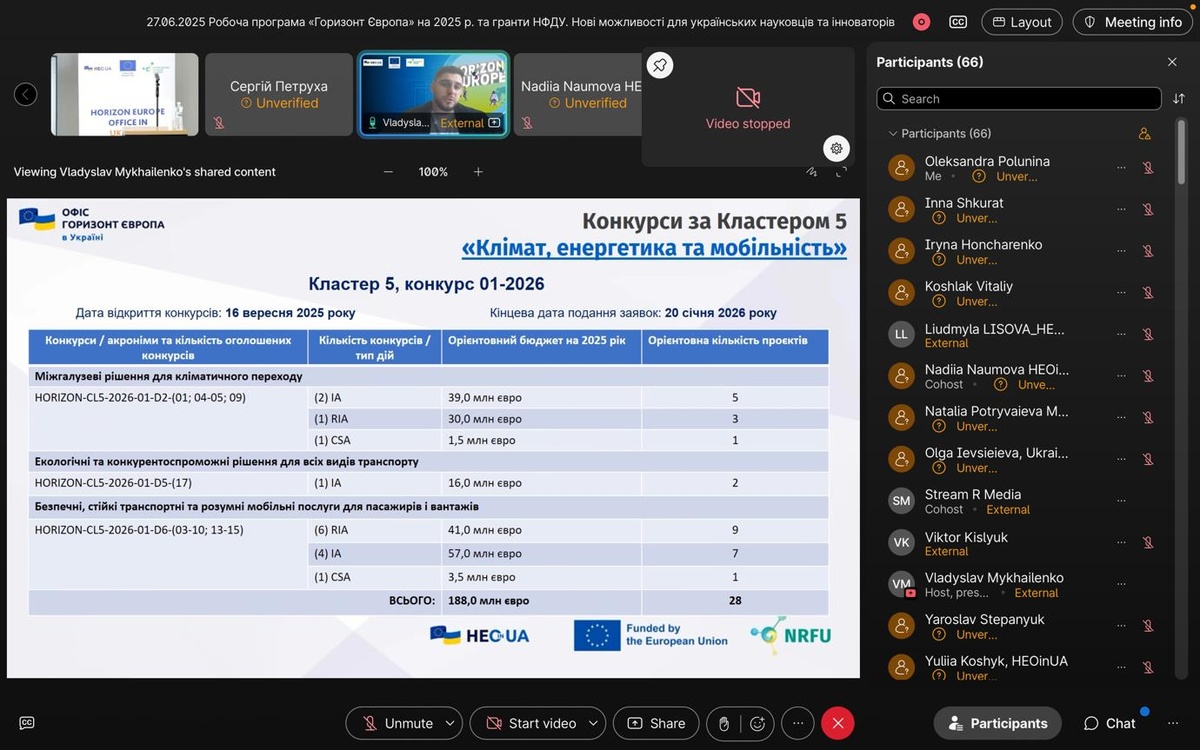Zoom out shared content with minus icon
The image size is (1200, 750).
[389, 172]
